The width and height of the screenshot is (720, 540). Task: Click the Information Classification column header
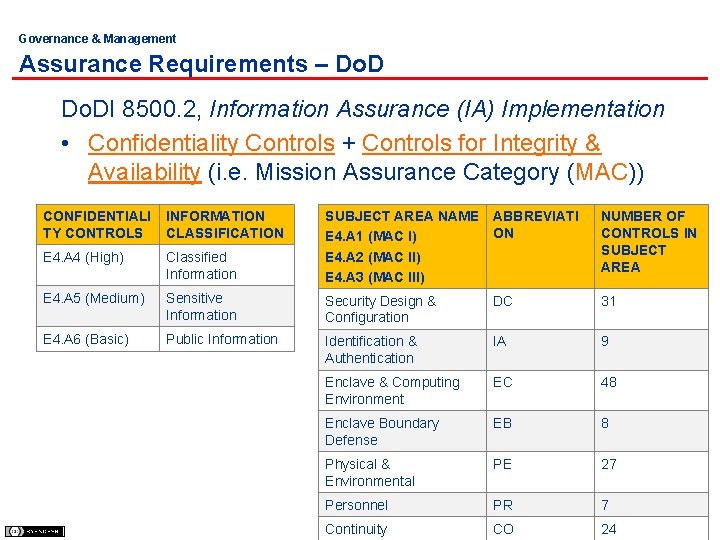coord(227,225)
